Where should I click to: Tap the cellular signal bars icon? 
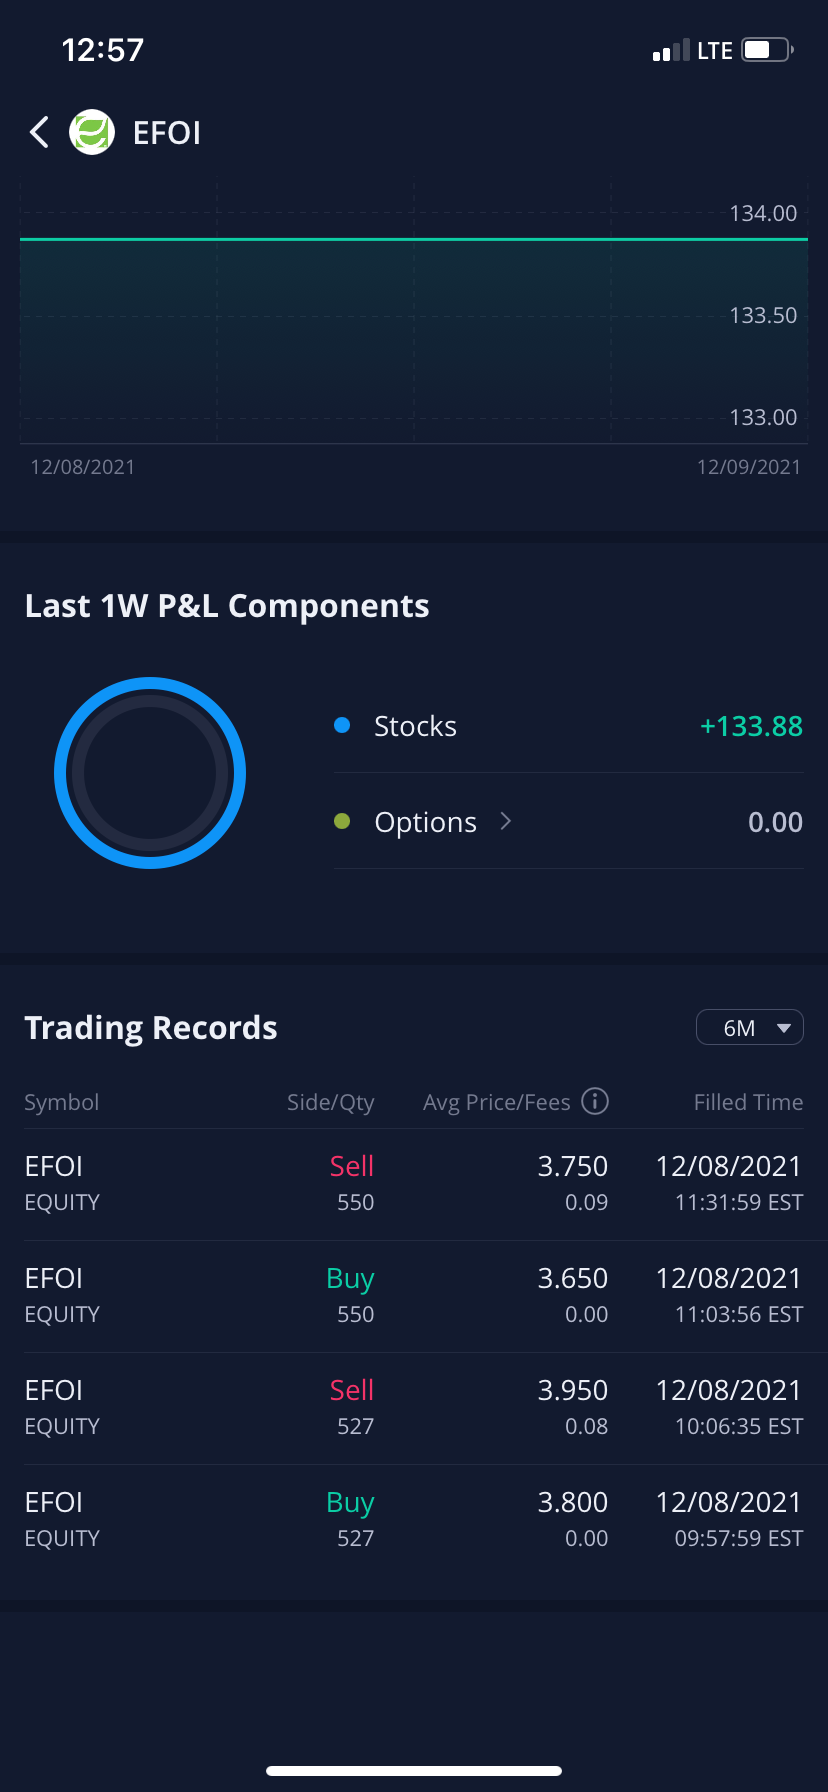coord(670,51)
